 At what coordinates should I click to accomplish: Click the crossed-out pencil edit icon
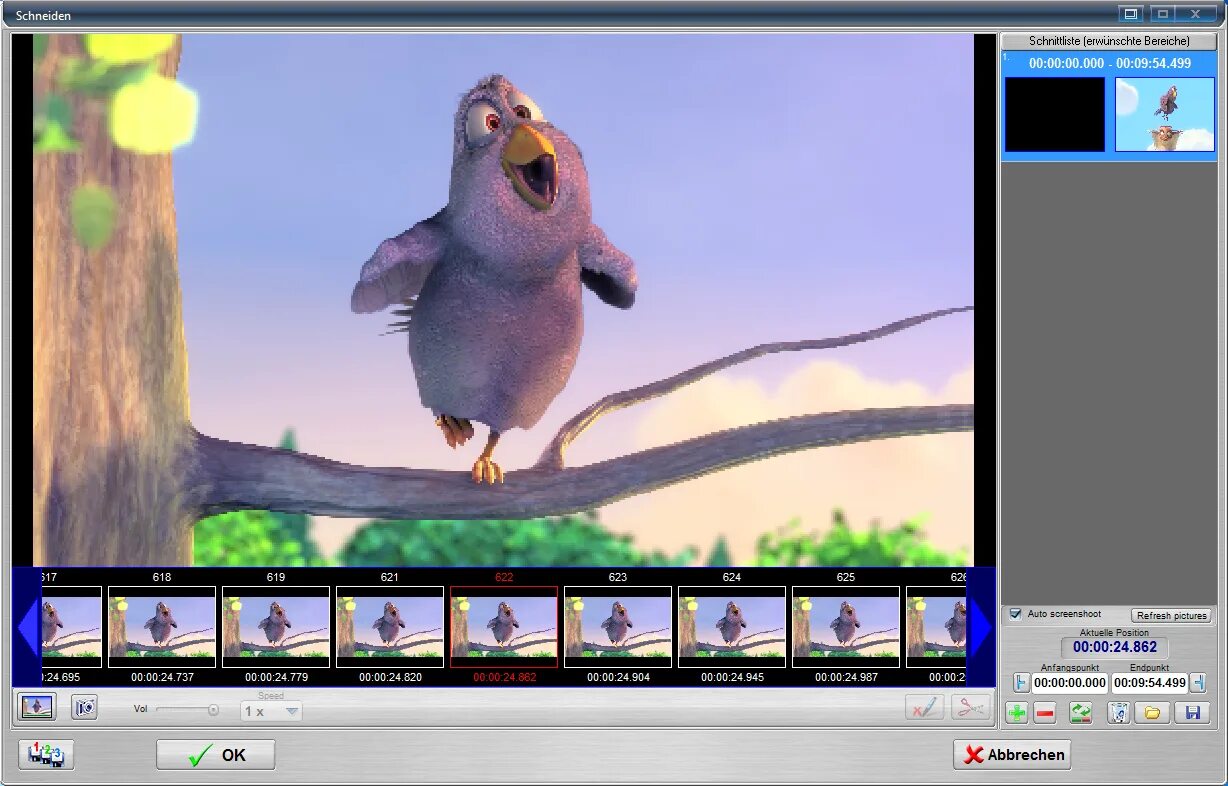(924, 707)
